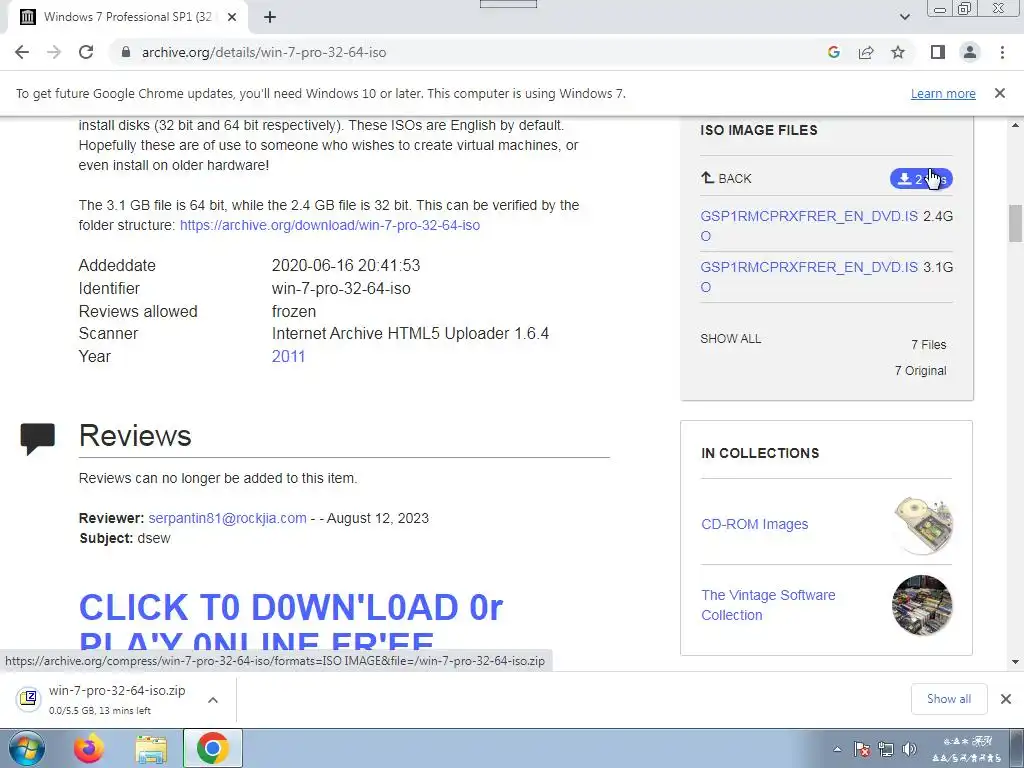Click the Scanner value Internet Archive HTML5 Uploader
1024x768 pixels.
click(410, 334)
